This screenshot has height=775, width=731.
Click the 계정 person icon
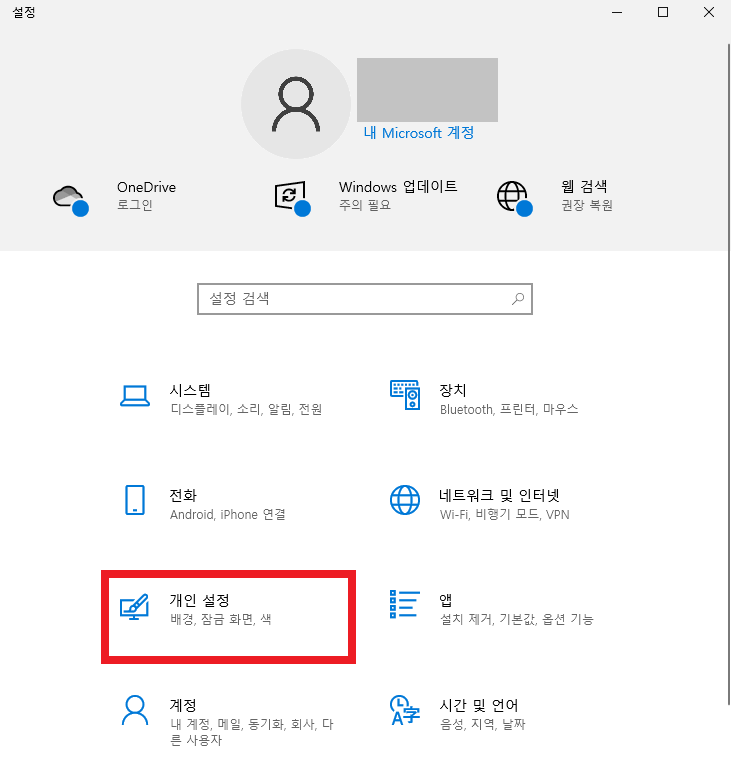pos(135,710)
